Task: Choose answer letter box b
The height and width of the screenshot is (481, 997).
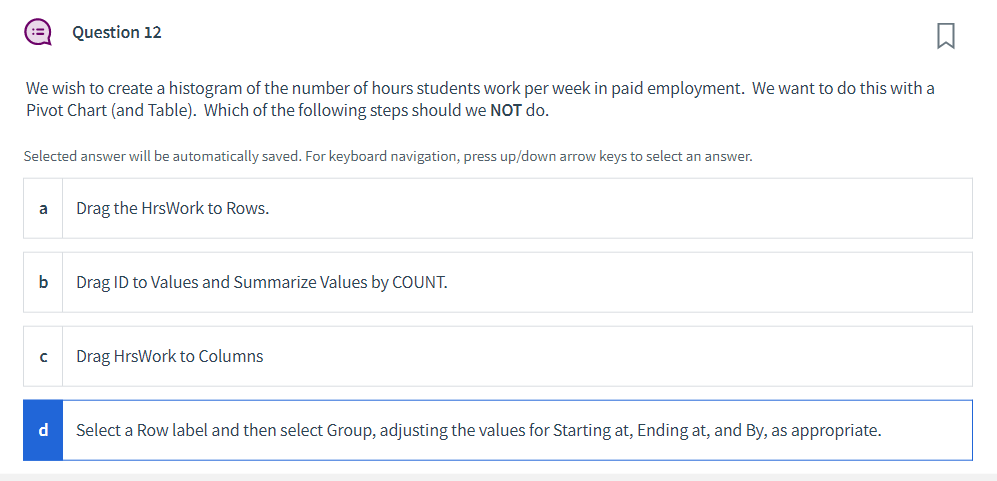Action: (43, 282)
